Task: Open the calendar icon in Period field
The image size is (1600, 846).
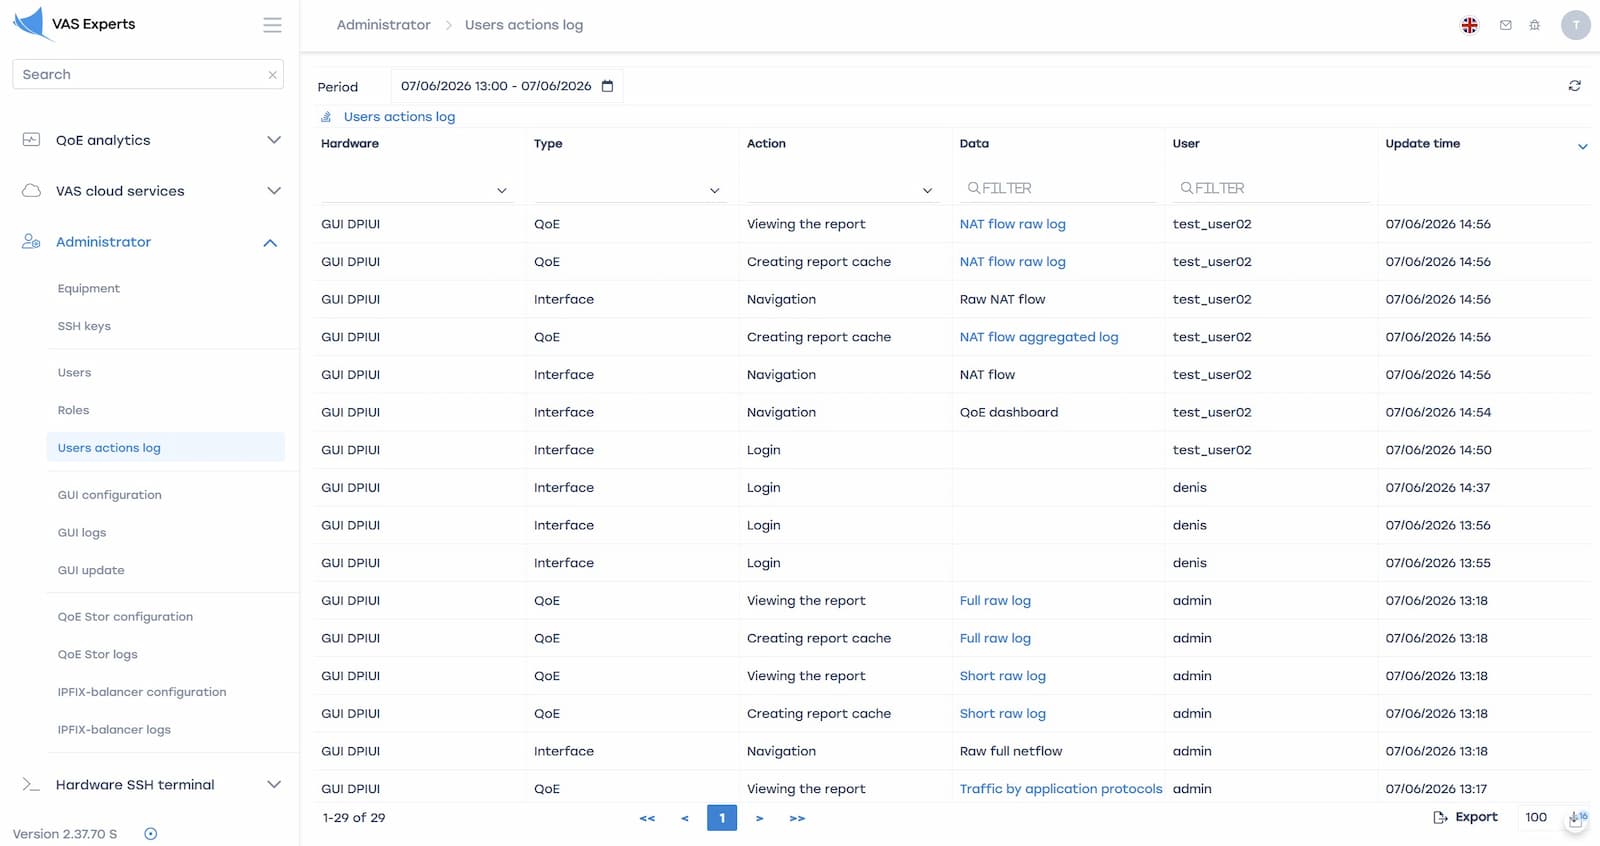Action: coord(607,86)
